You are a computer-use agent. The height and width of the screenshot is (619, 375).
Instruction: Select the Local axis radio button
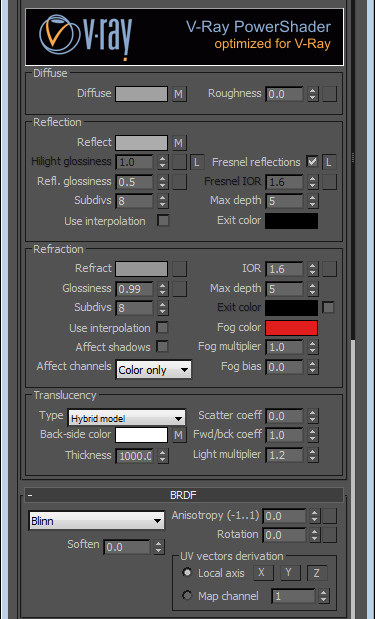coord(187,572)
